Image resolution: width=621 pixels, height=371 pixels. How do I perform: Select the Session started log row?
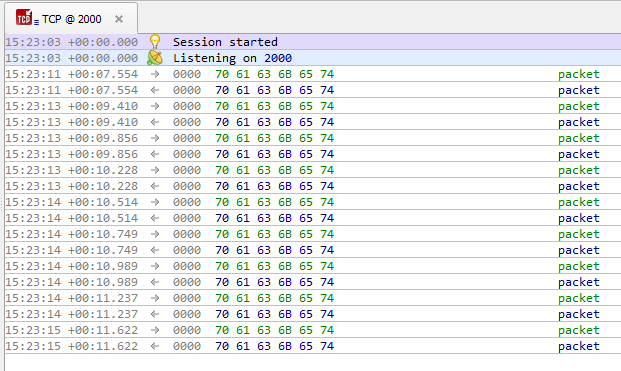pyautogui.click(x=313, y=42)
